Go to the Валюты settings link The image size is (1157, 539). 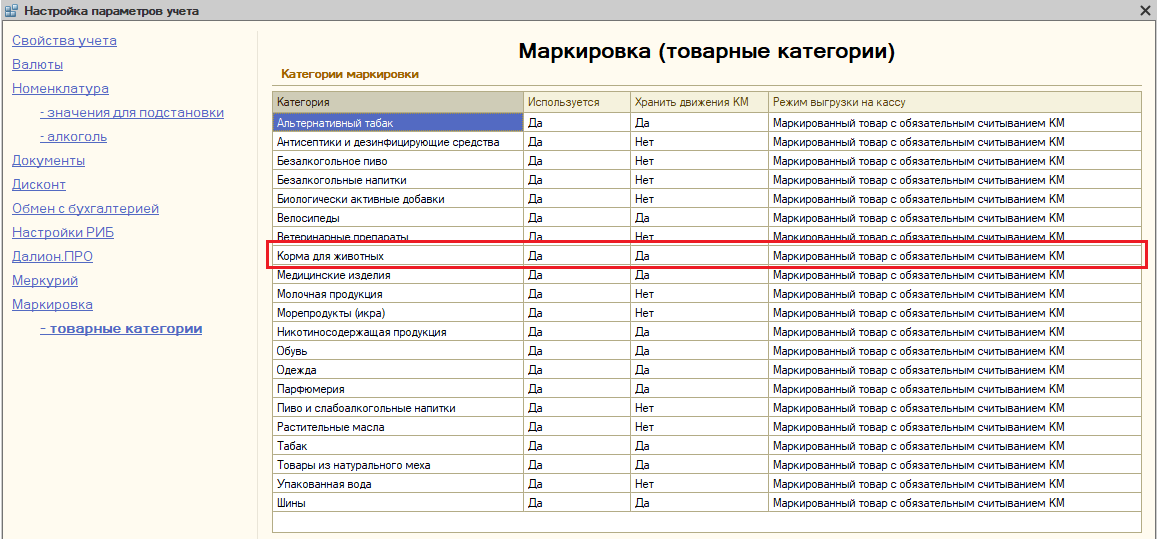pyautogui.click(x=37, y=65)
